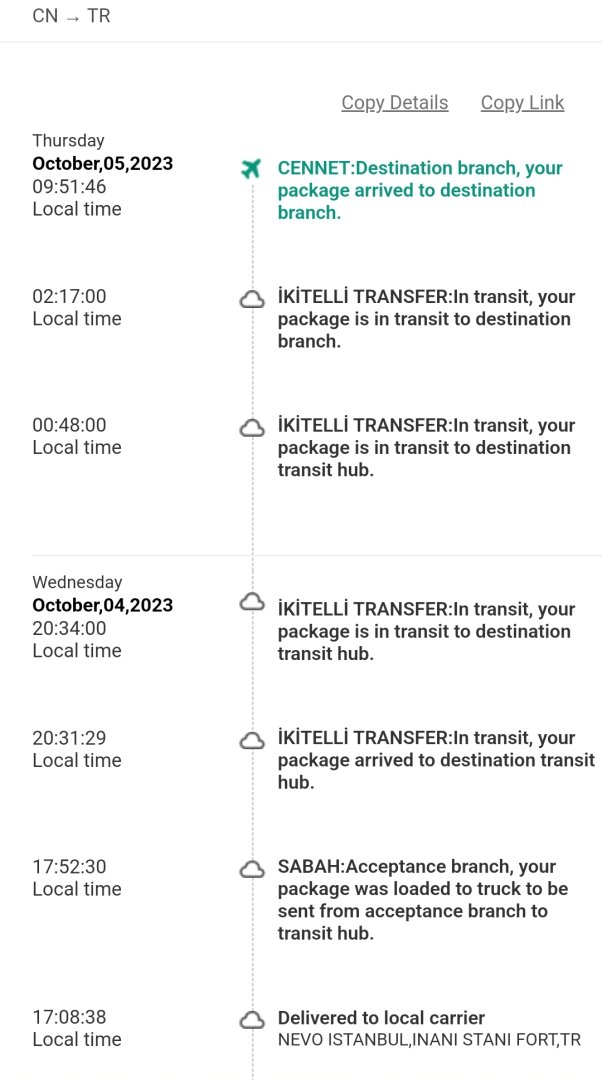Click the cloud icon for the 20:34:00 event
602x1080 pixels.
(x=252, y=602)
